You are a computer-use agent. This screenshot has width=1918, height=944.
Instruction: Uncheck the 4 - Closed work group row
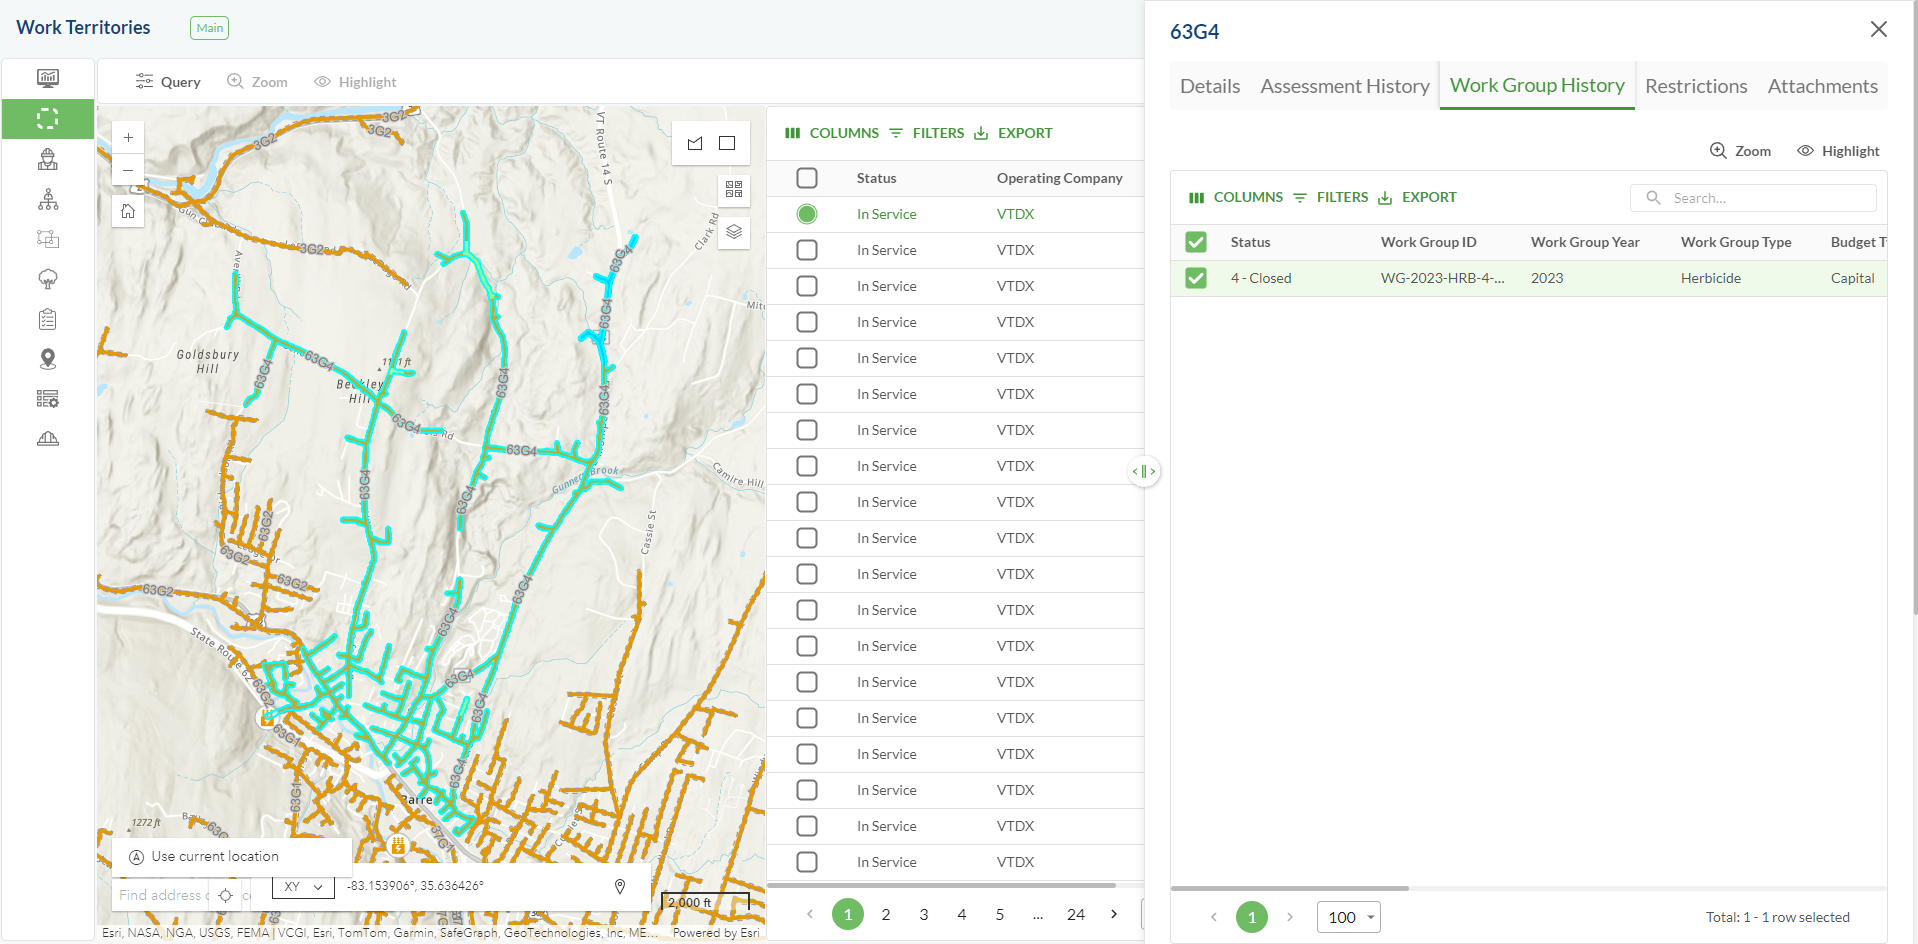[x=1196, y=278]
